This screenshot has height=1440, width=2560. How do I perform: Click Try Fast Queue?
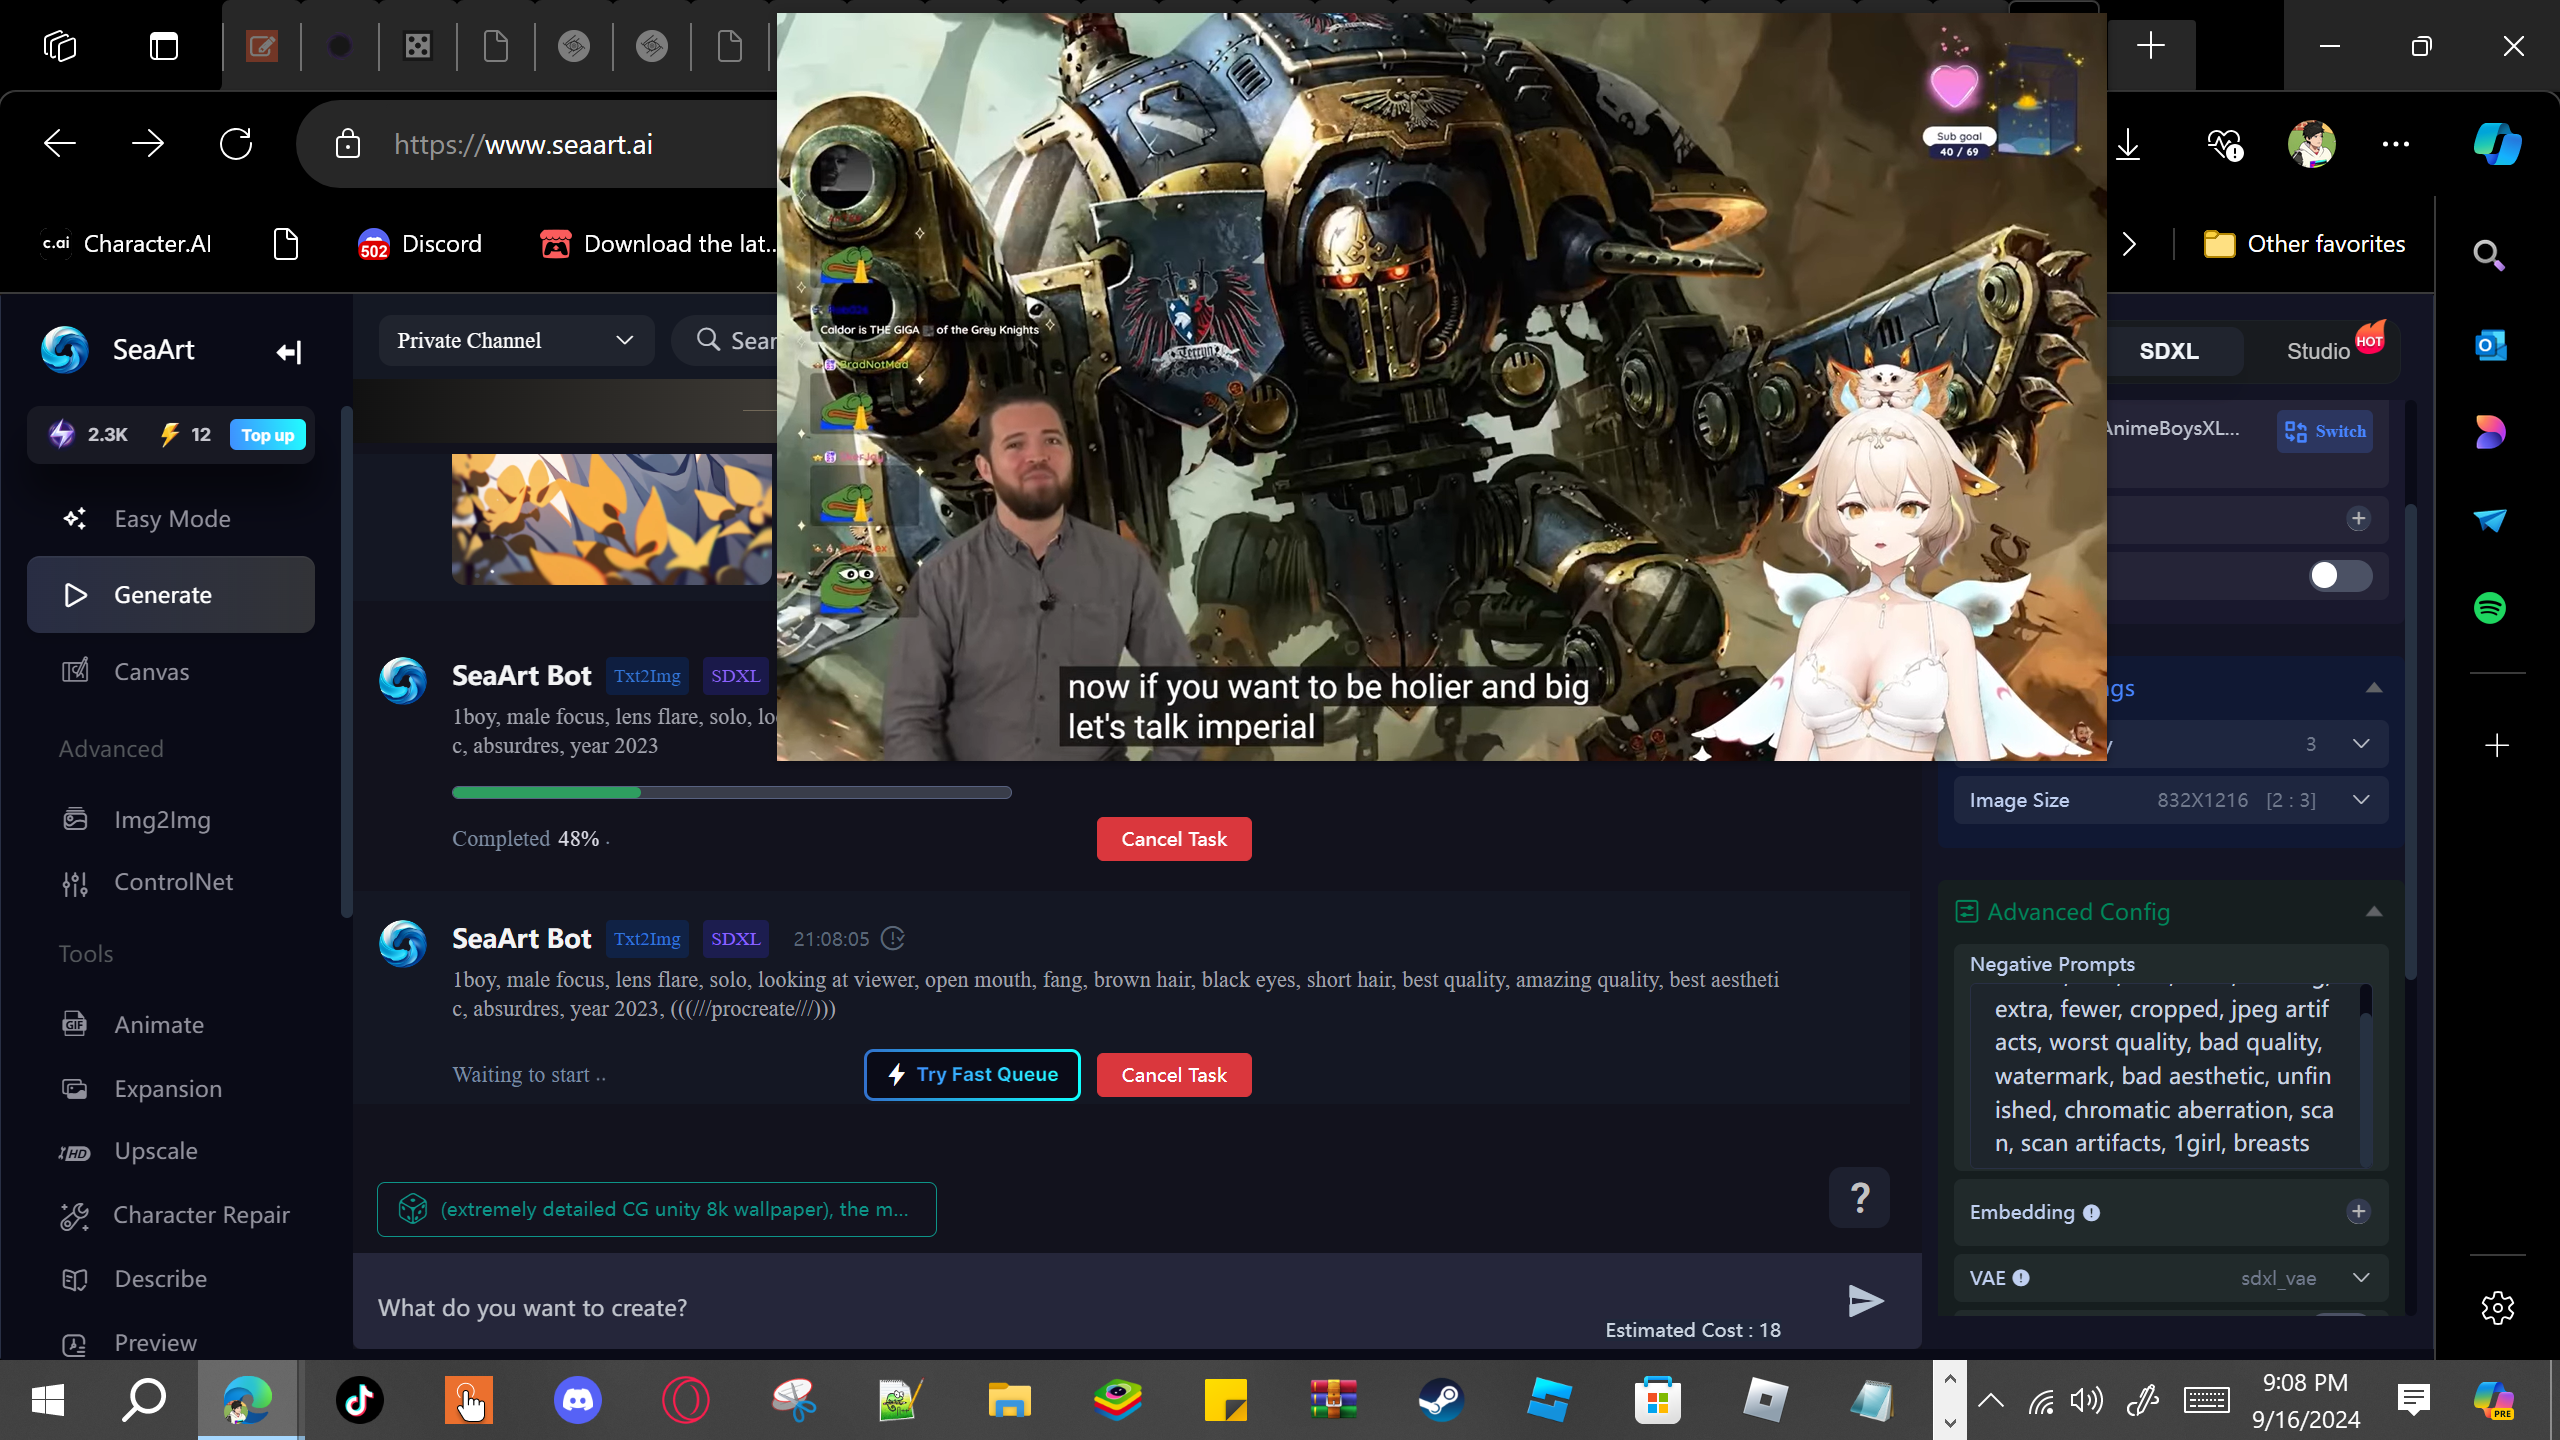972,1075
